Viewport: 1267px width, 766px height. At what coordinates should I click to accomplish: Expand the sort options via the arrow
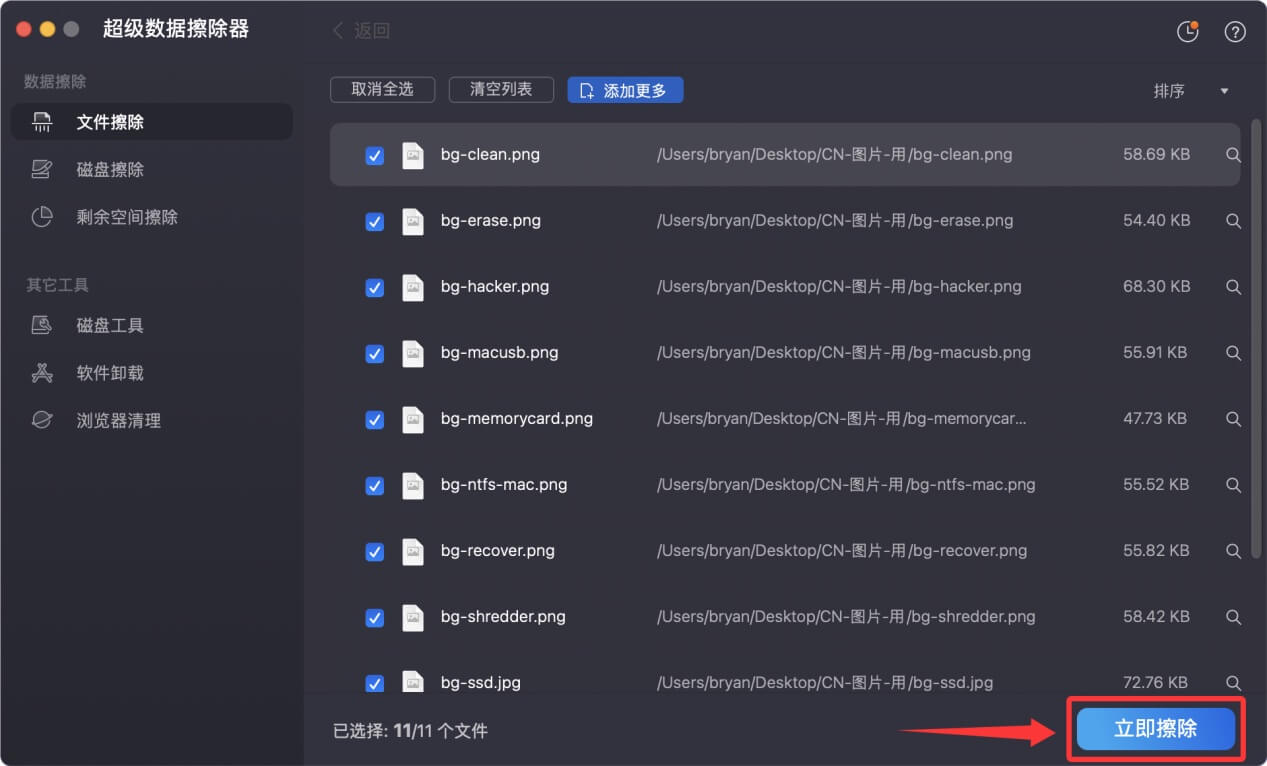1223,90
